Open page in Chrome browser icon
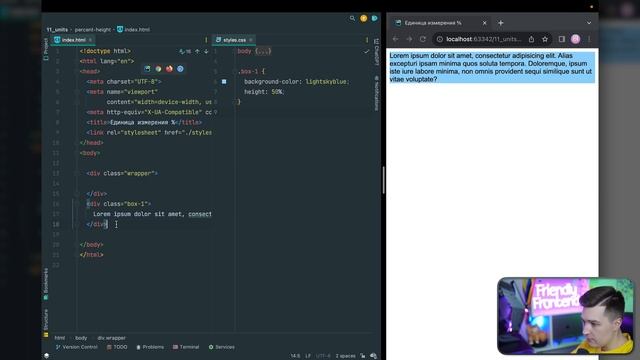640x360 pixels. click(158, 69)
